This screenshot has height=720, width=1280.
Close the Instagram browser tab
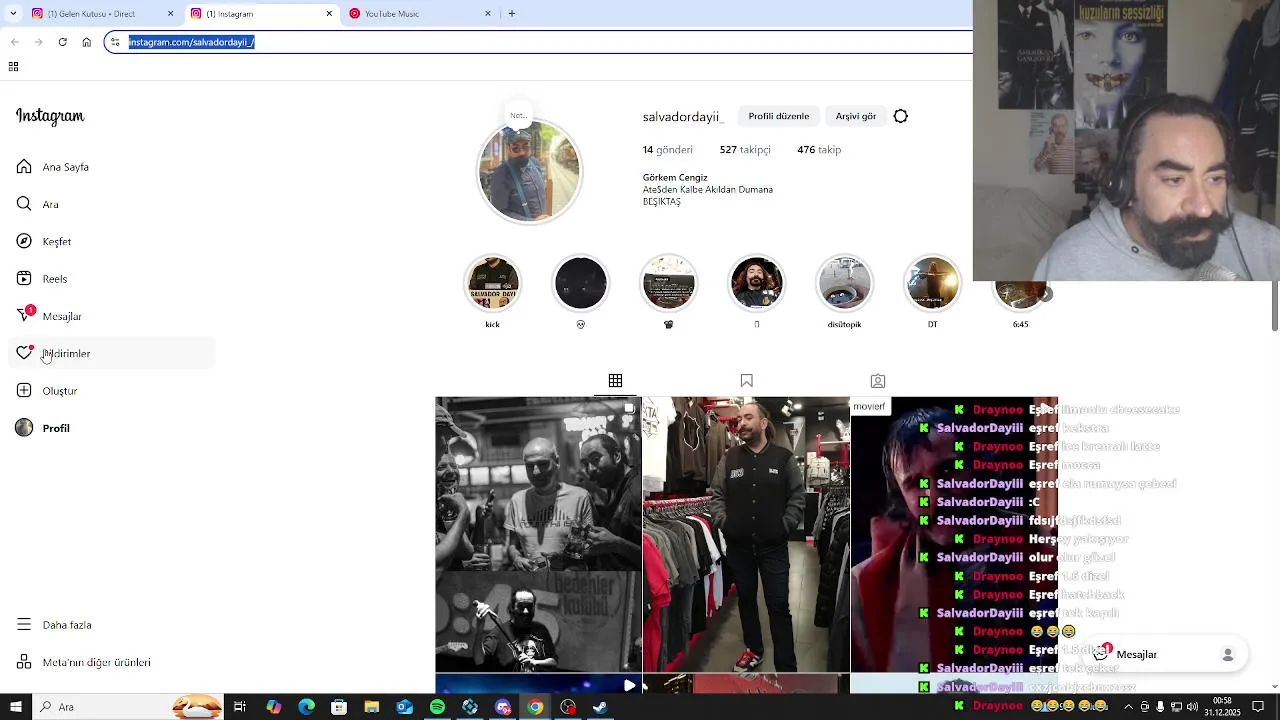click(329, 14)
